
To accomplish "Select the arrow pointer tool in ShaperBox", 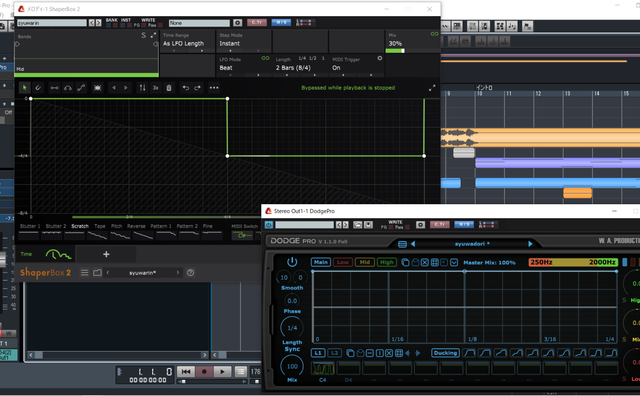I will coord(24,88).
